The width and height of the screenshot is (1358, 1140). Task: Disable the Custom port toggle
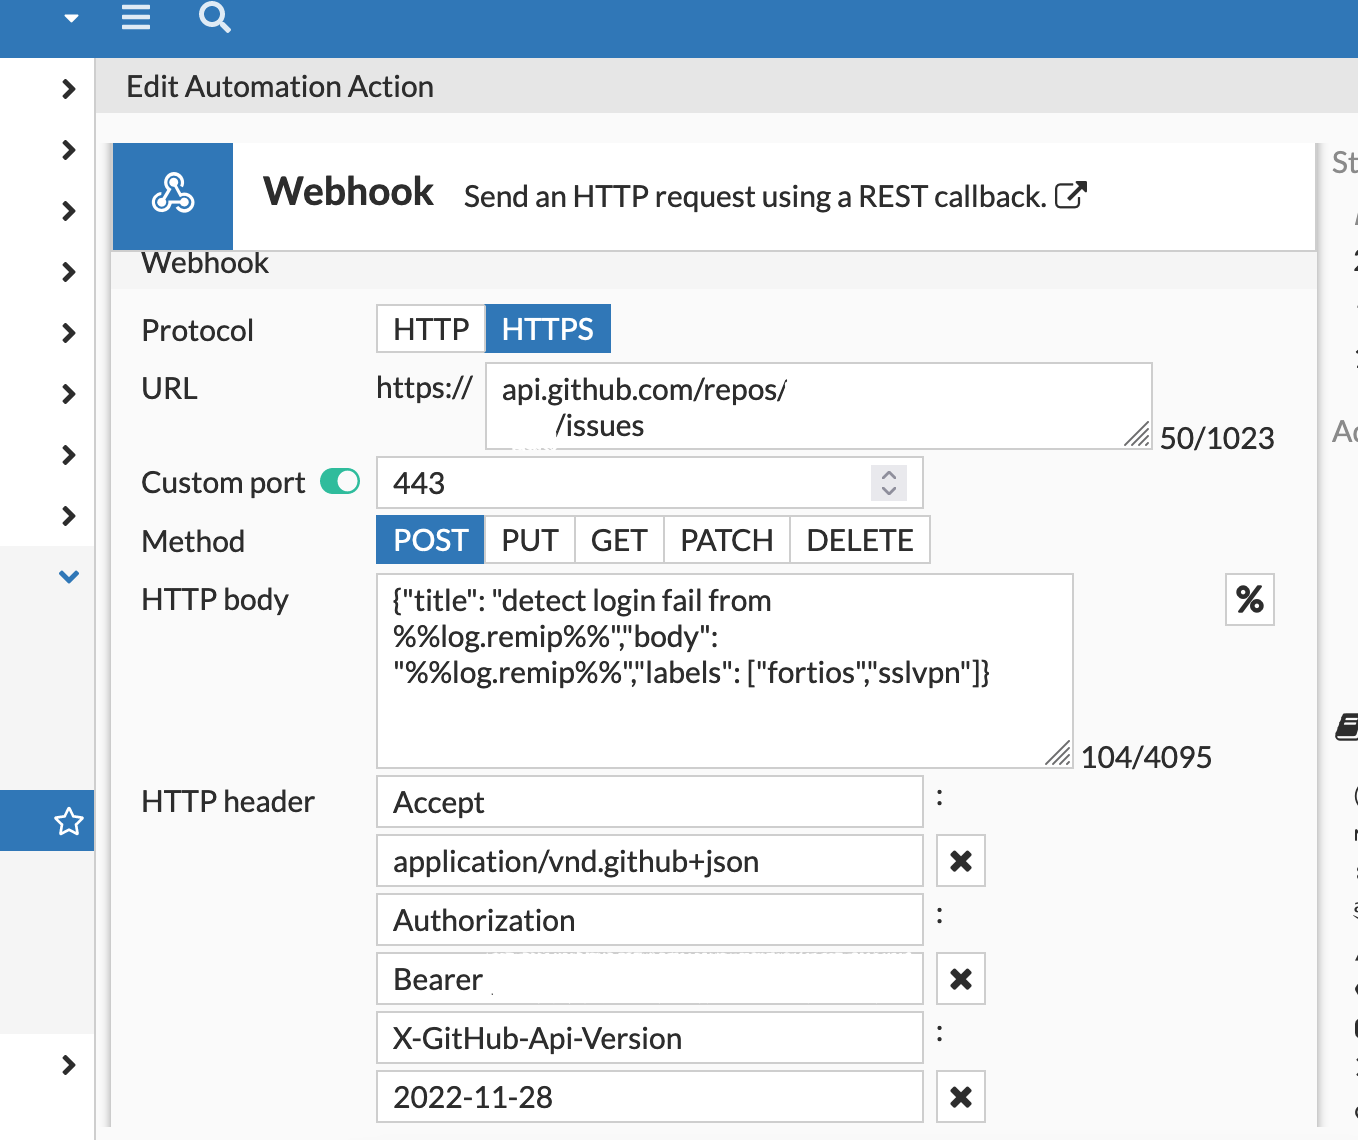(339, 481)
